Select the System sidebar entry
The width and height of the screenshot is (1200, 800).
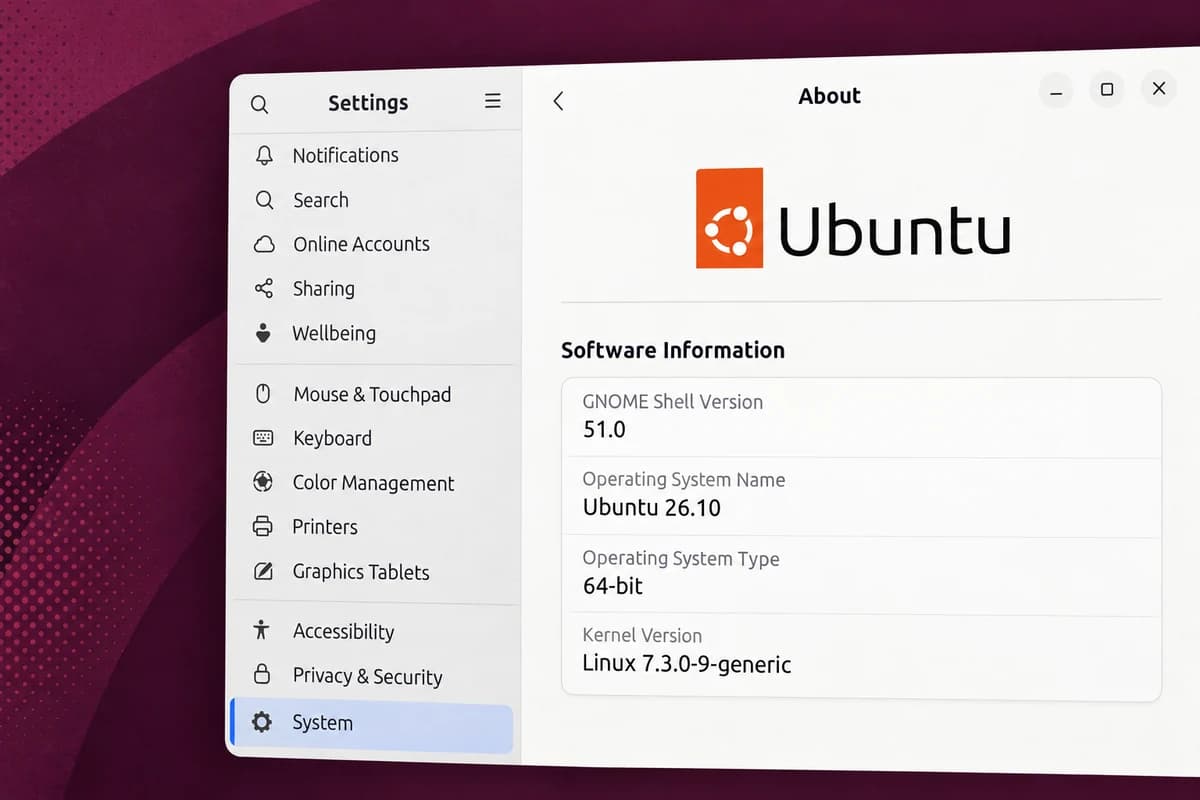[x=371, y=726]
